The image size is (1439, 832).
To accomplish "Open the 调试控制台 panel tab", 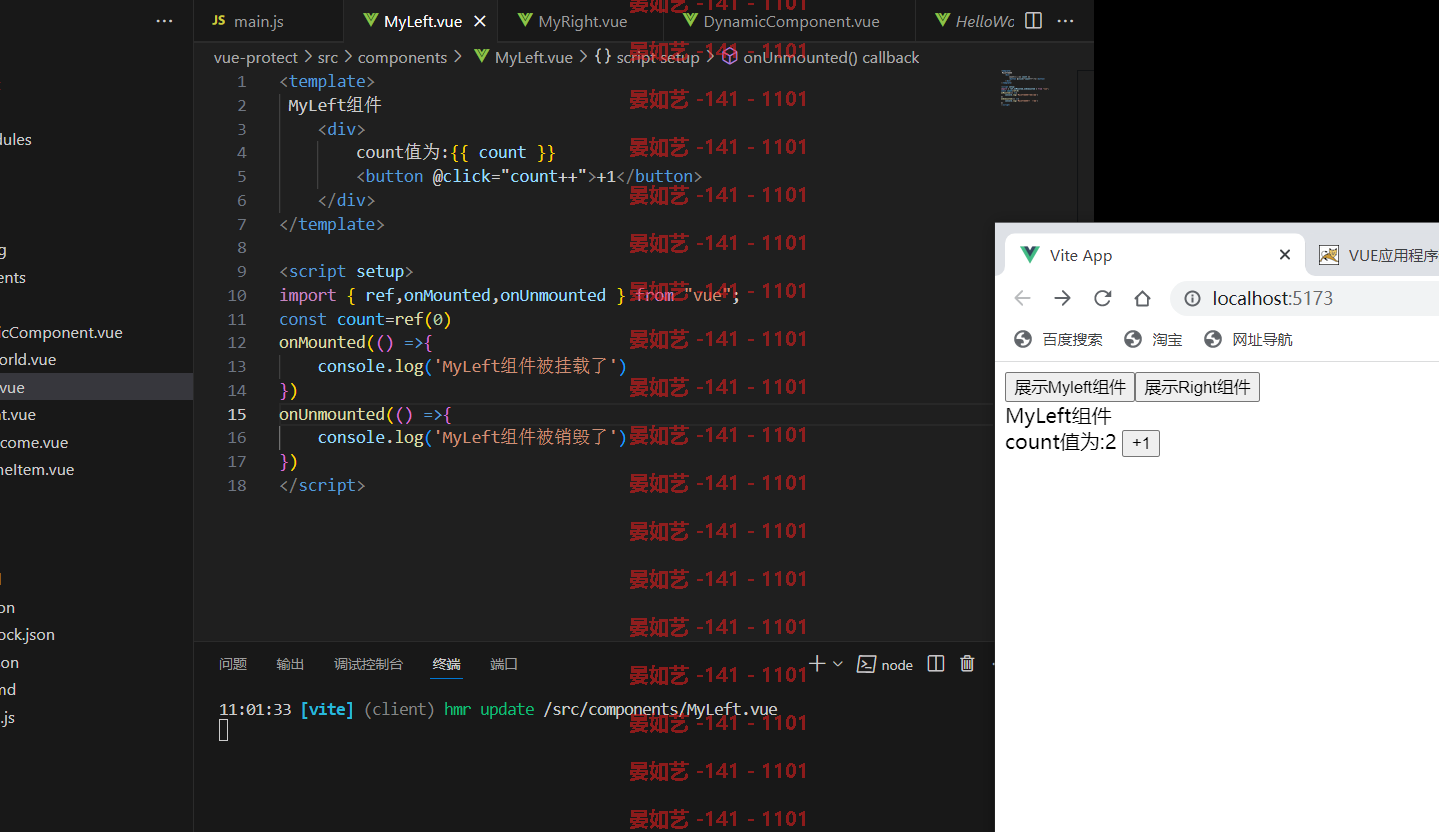I will [x=369, y=664].
